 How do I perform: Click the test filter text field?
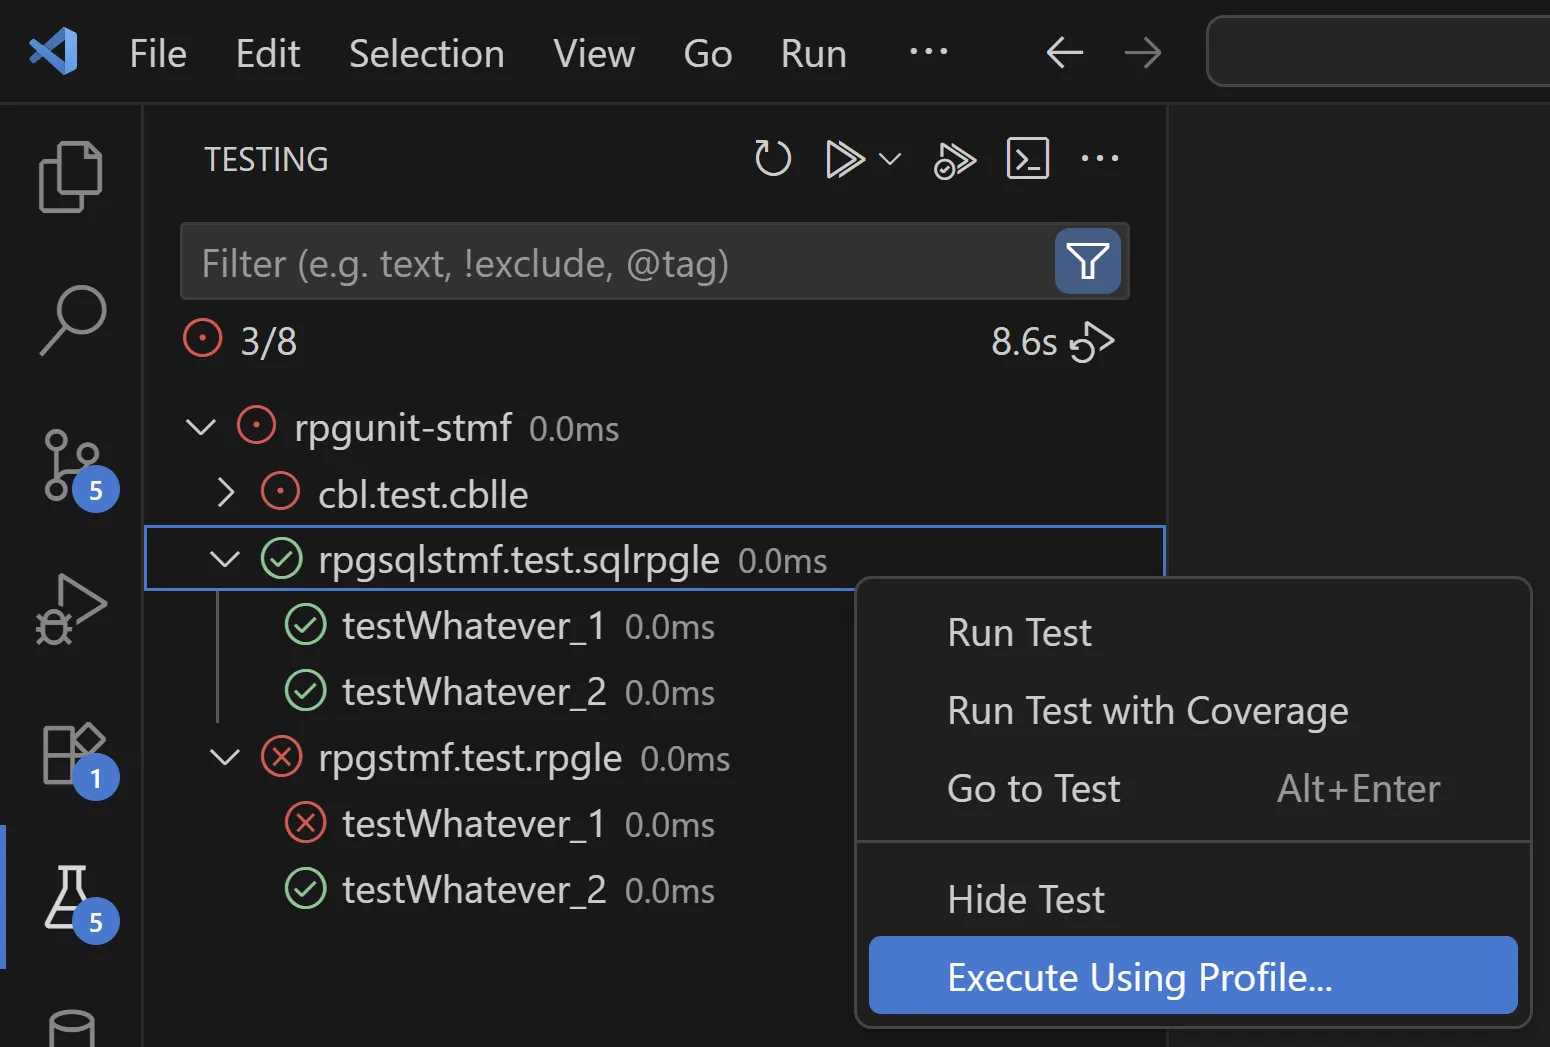point(616,262)
